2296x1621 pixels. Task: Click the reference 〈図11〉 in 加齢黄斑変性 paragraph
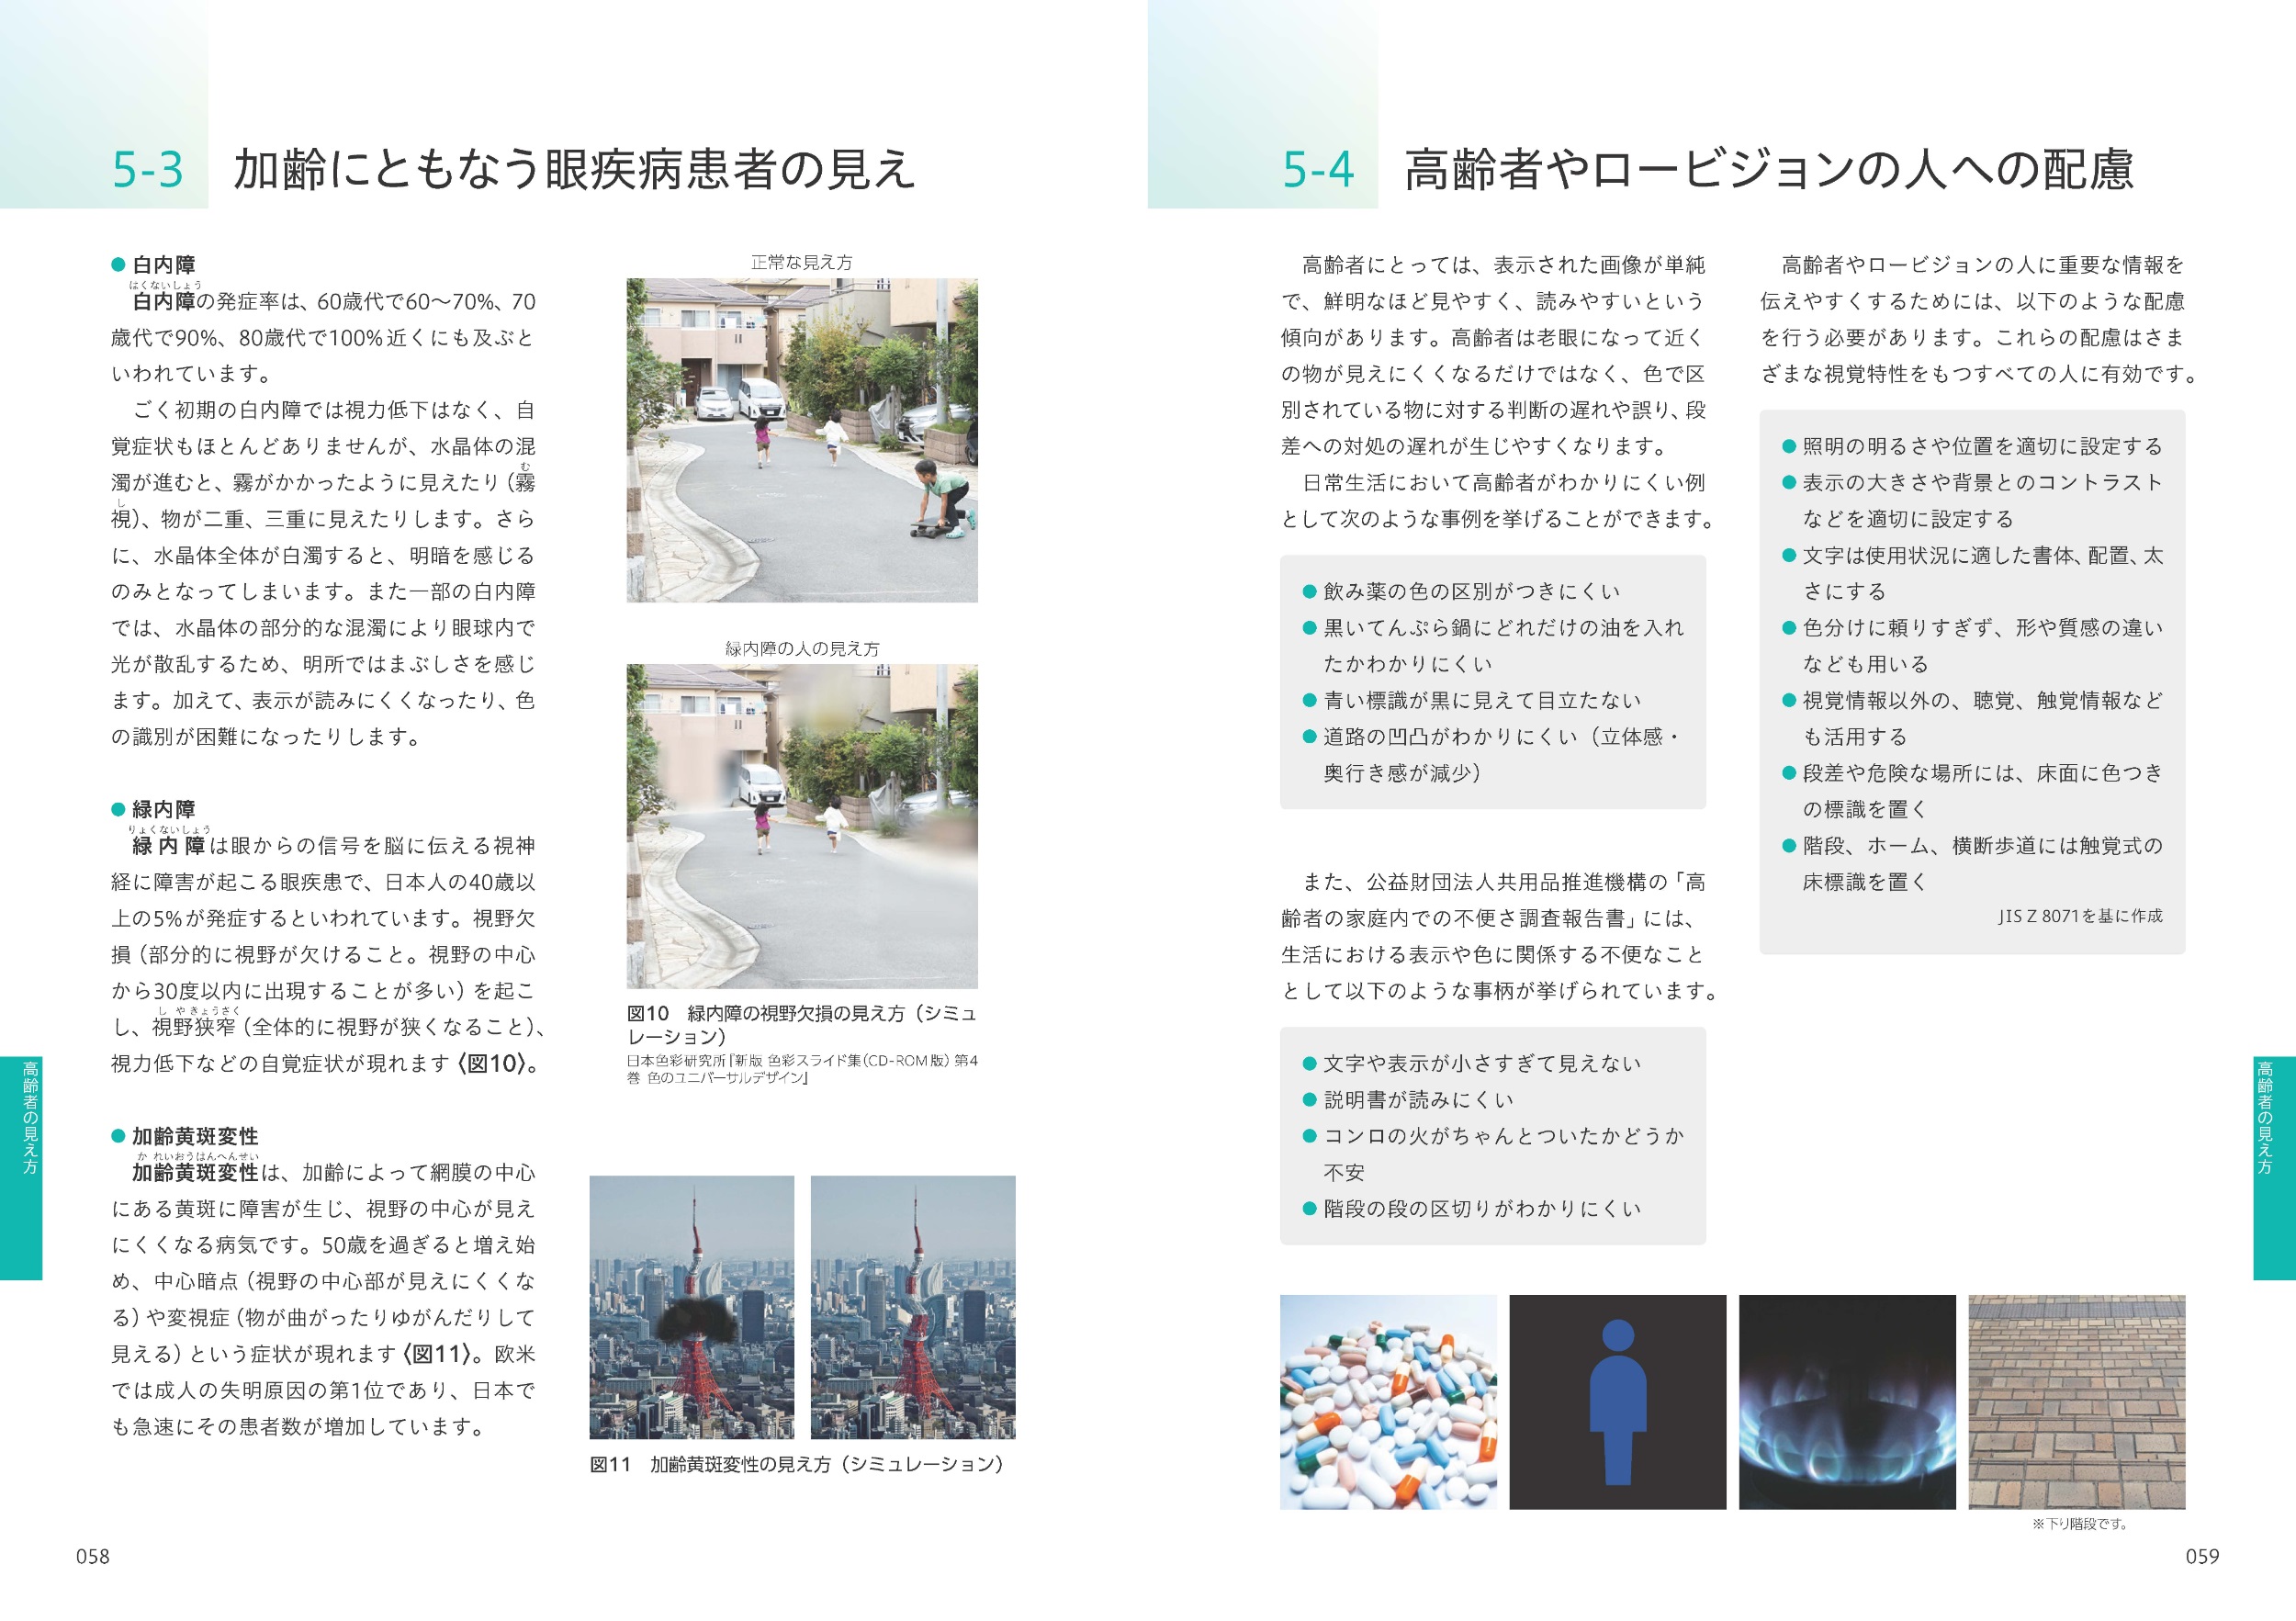[437, 1354]
